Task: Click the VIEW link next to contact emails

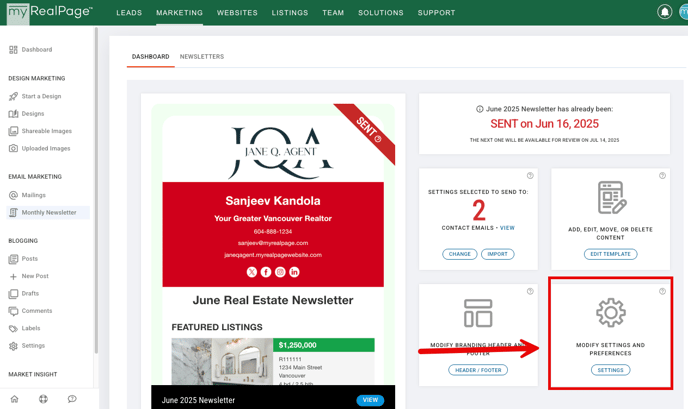Action: (x=507, y=228)
